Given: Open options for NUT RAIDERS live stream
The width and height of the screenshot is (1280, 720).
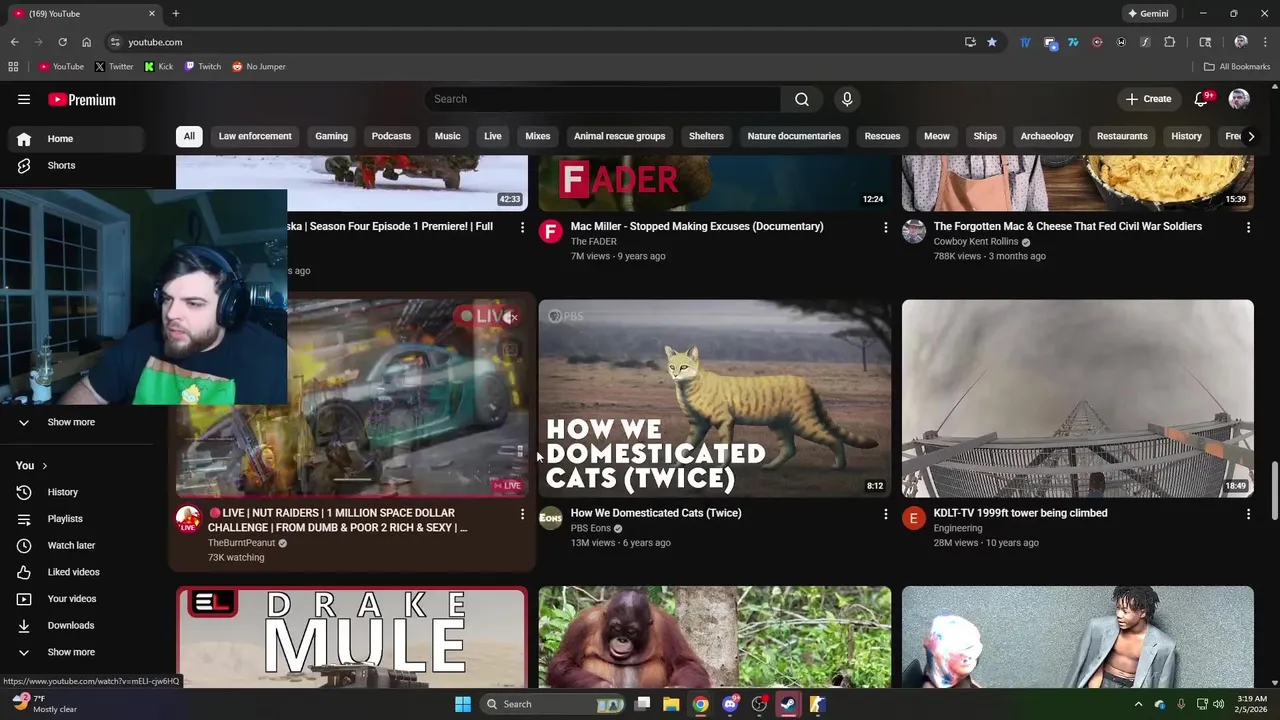Looking at the screenshot, I should [x=522, y=514].
